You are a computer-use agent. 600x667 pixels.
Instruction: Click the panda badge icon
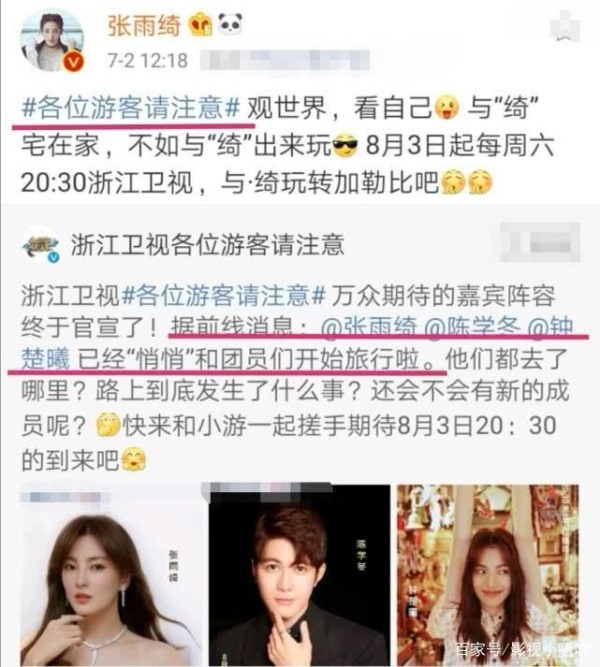(231, 24)
